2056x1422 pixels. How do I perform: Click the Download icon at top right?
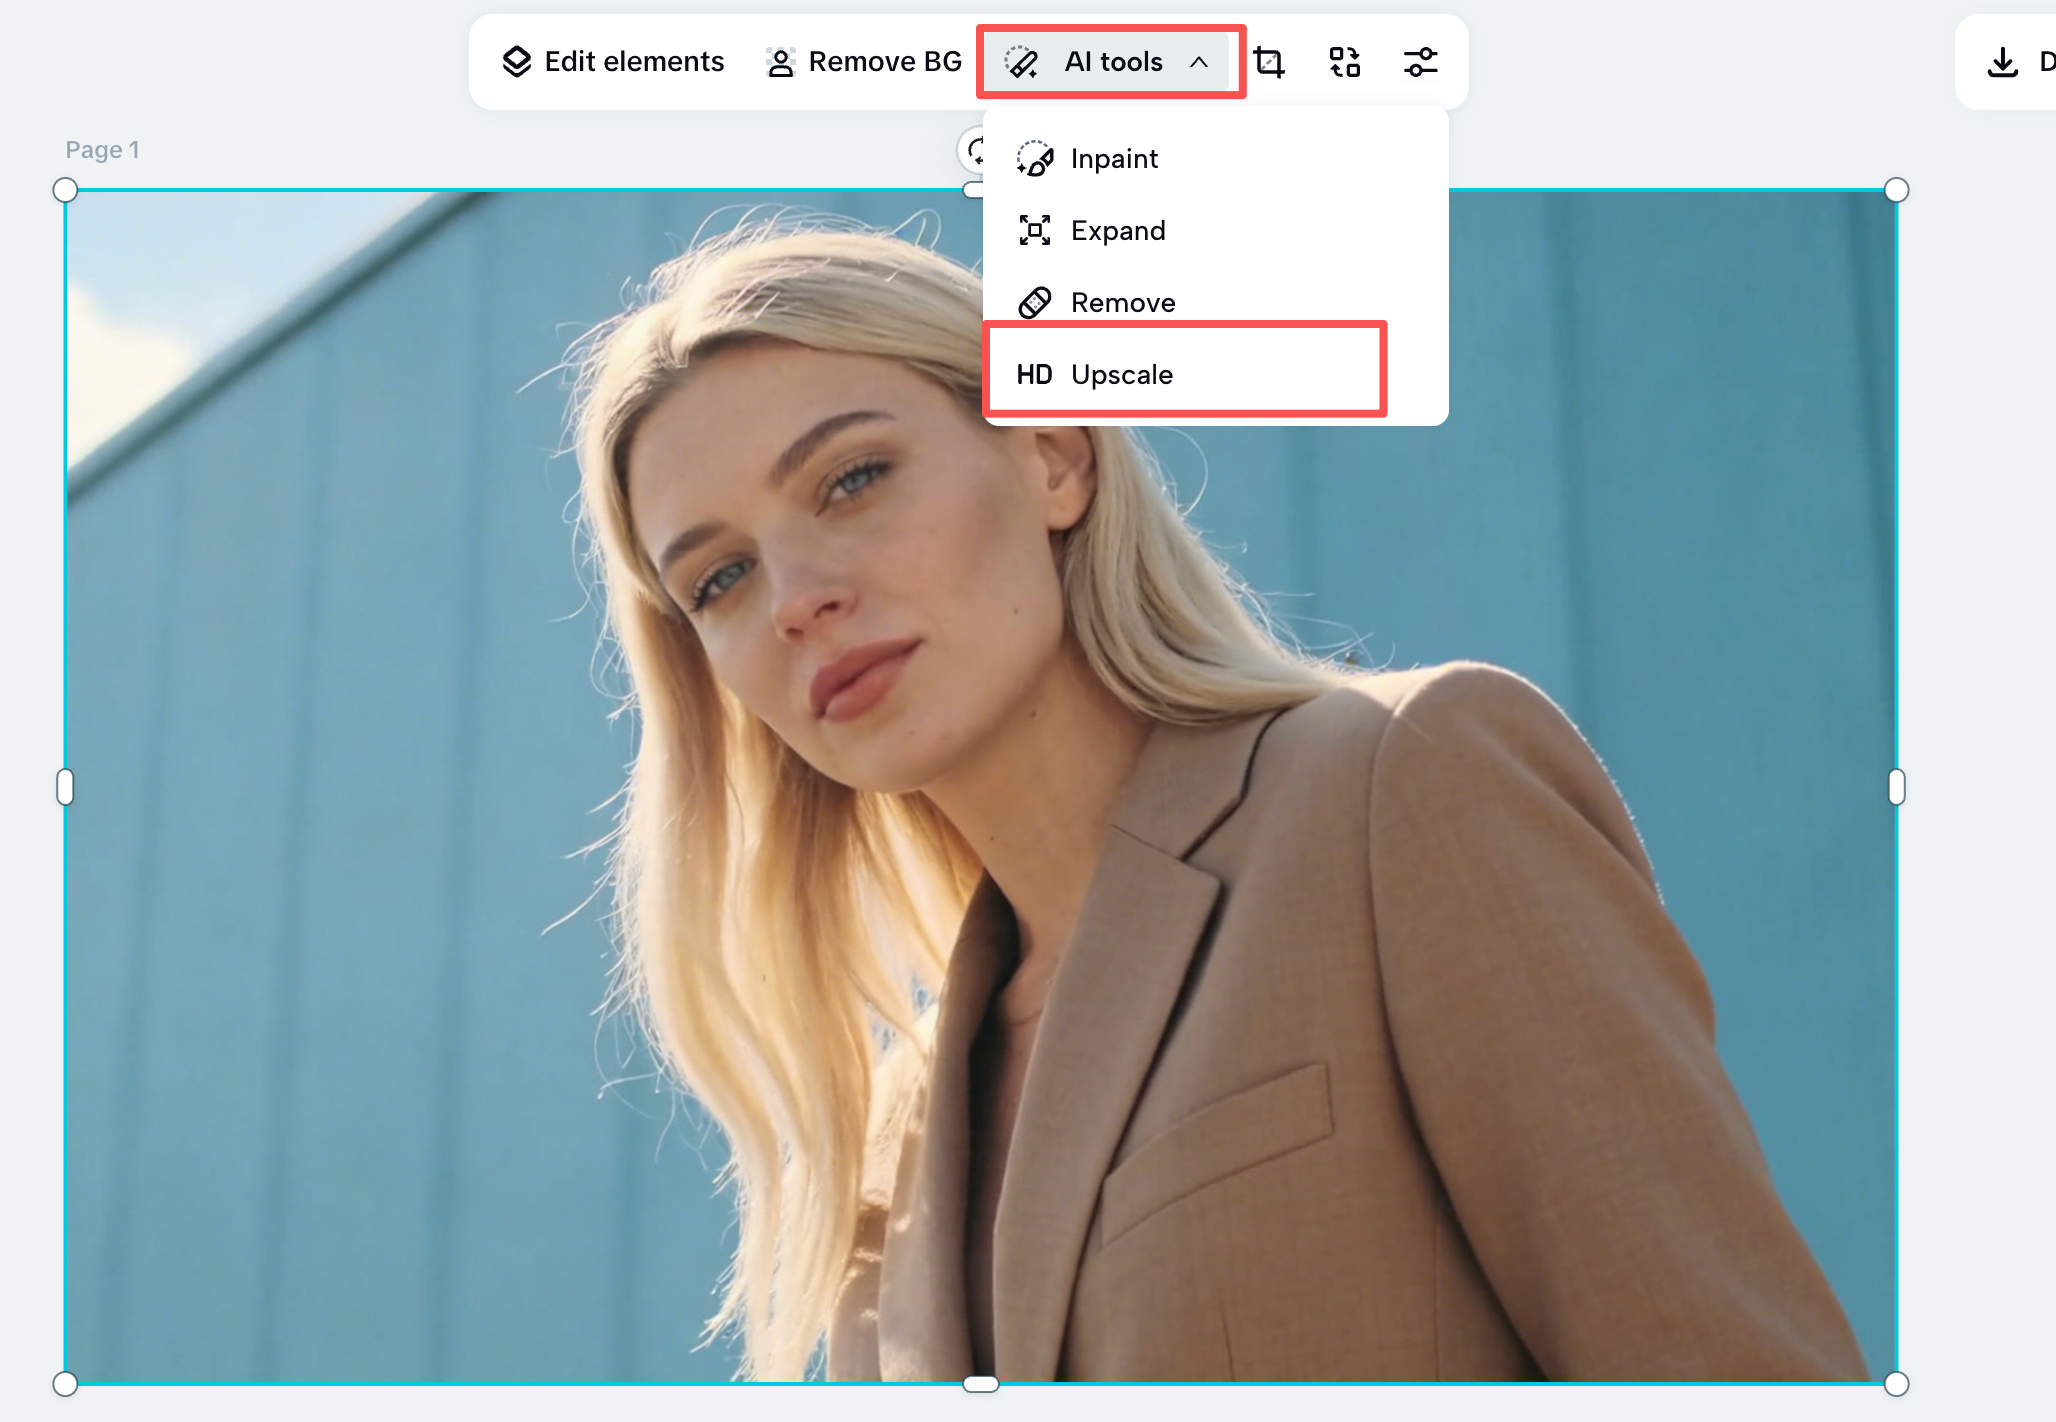(2002, 61)
